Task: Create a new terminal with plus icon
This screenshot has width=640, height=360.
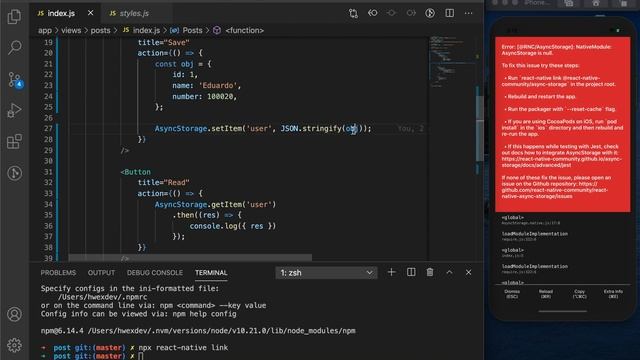Action: coord(391,272)
